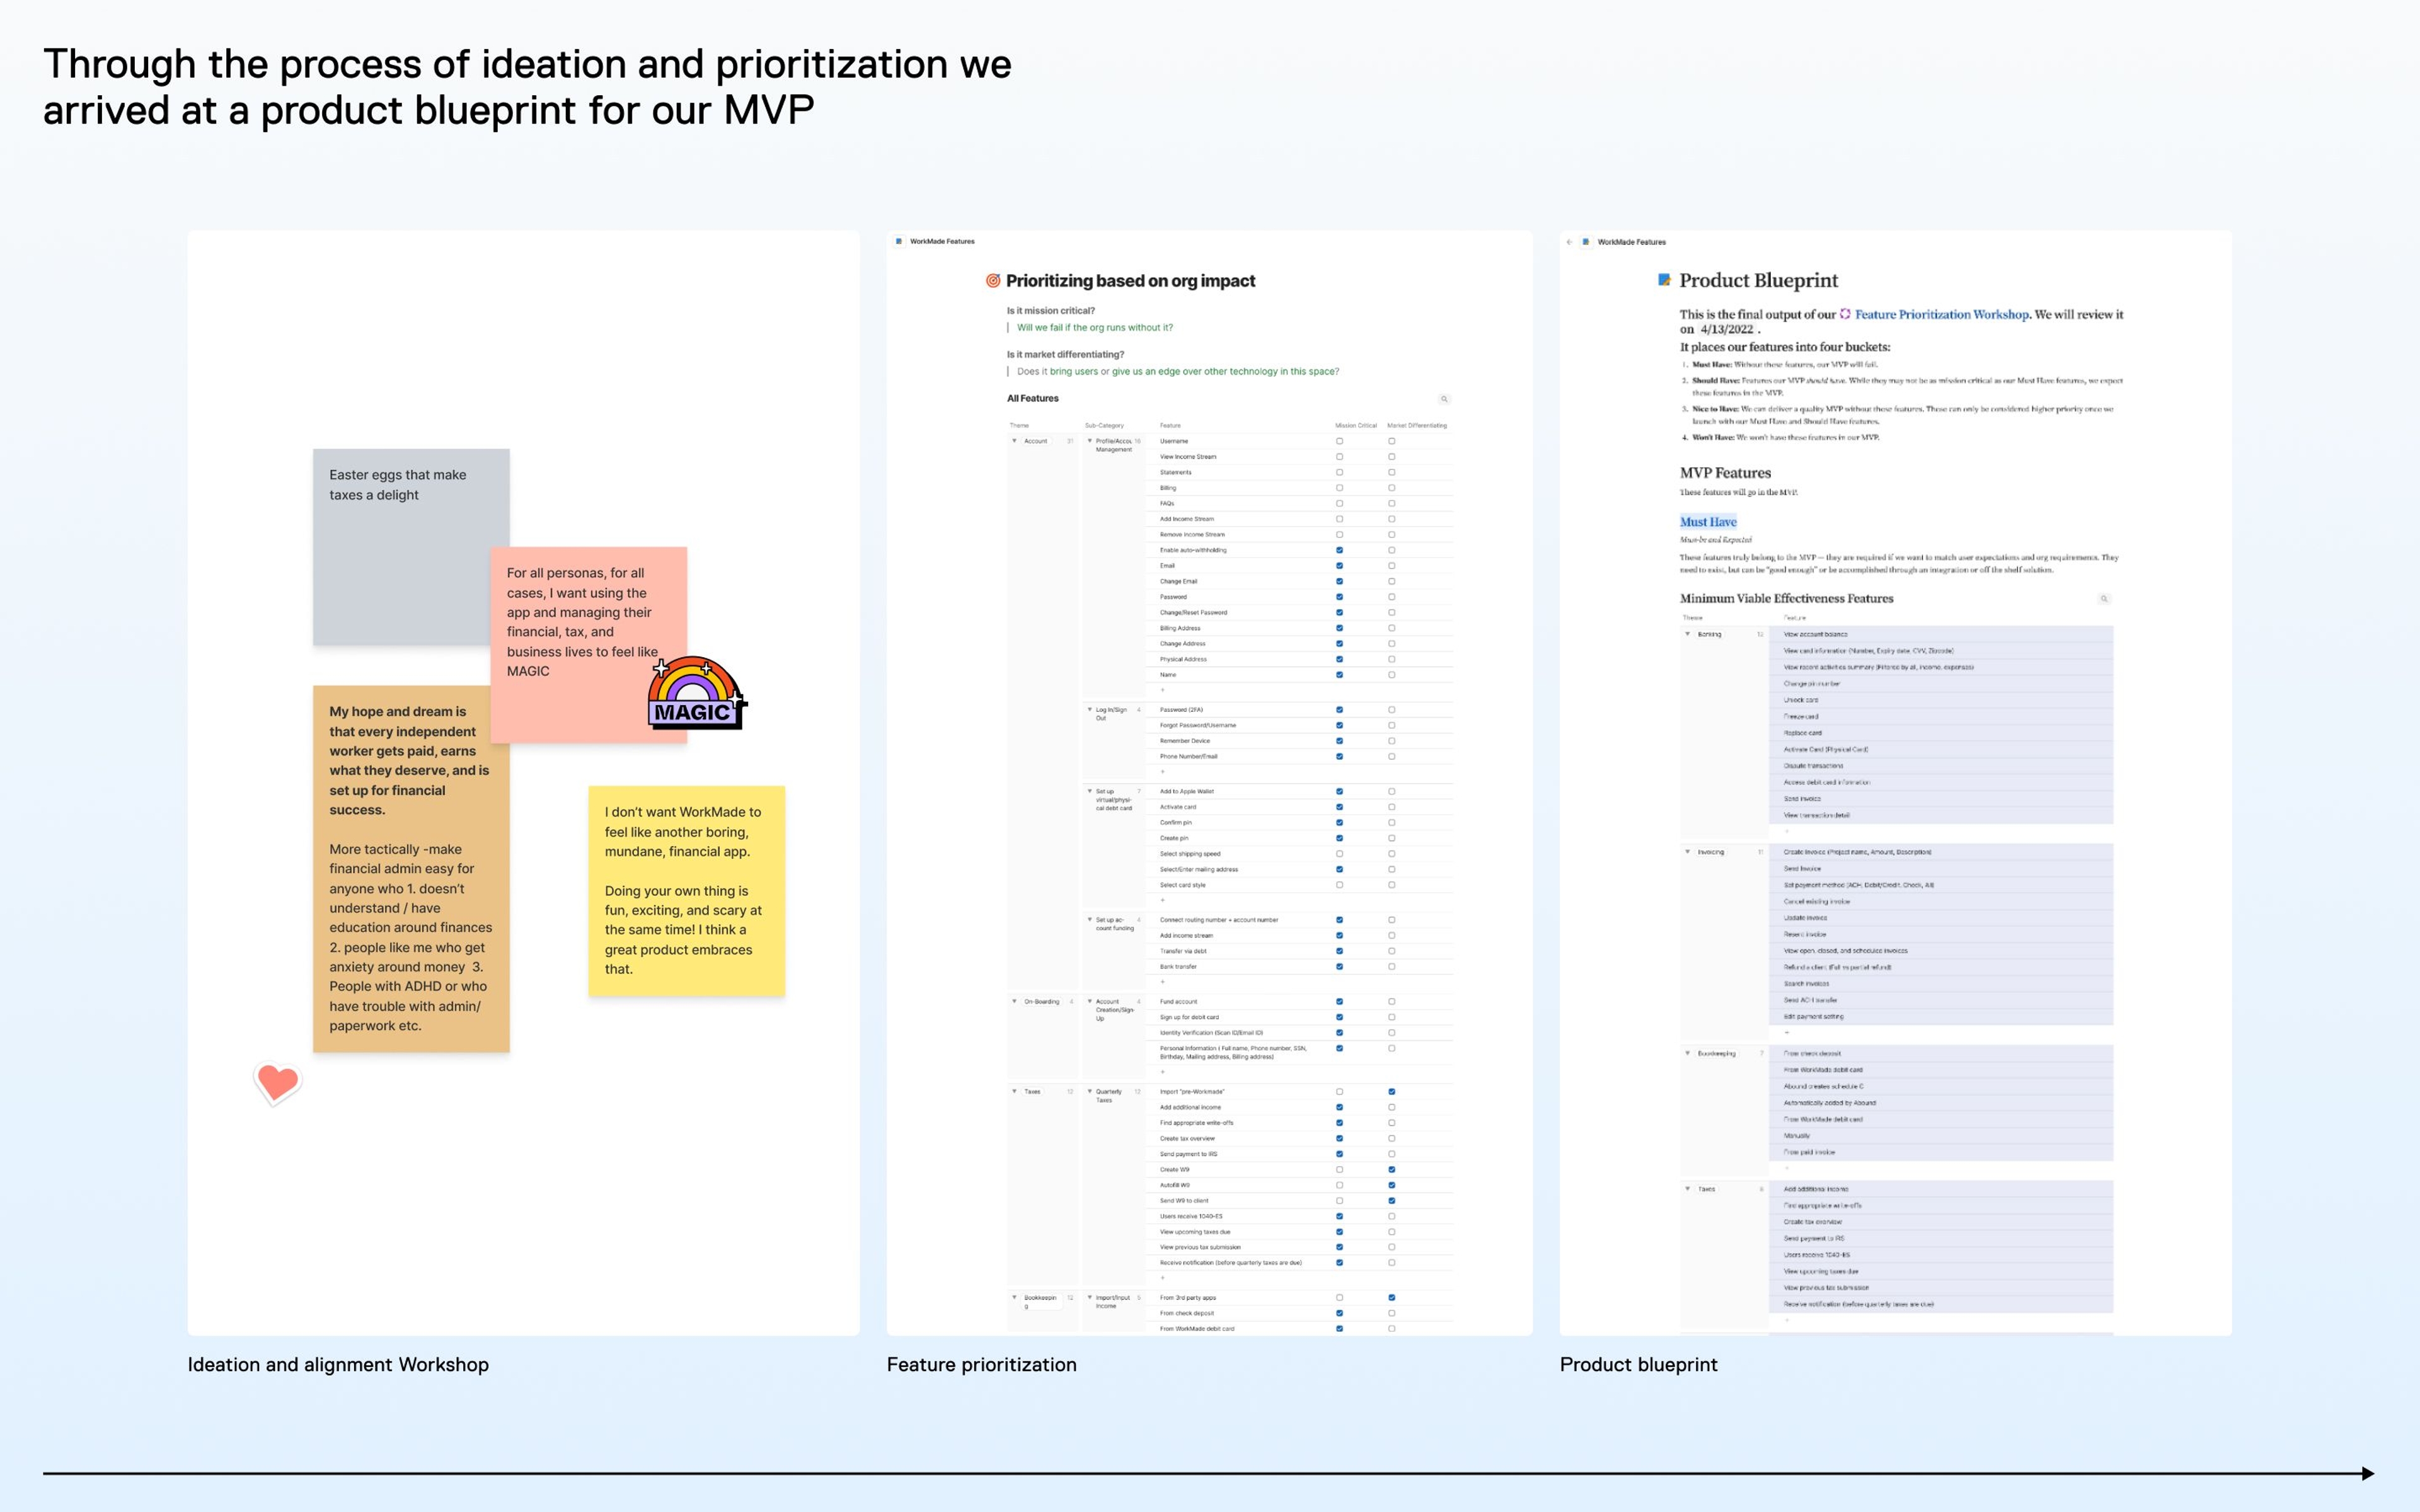
Task: Click the Add to Apple Wallet feature
Action: (1186, 792)
